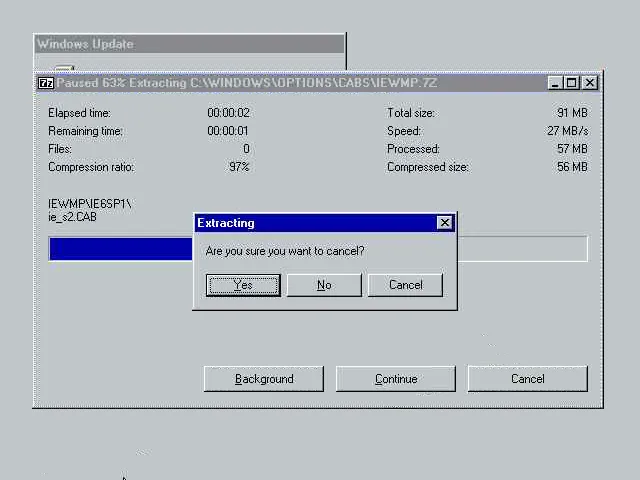640x480 pixels.
Task: Click Cancel in the Extracting confirmation dialog
Action: pyautogui.click(x=405, y=285)
